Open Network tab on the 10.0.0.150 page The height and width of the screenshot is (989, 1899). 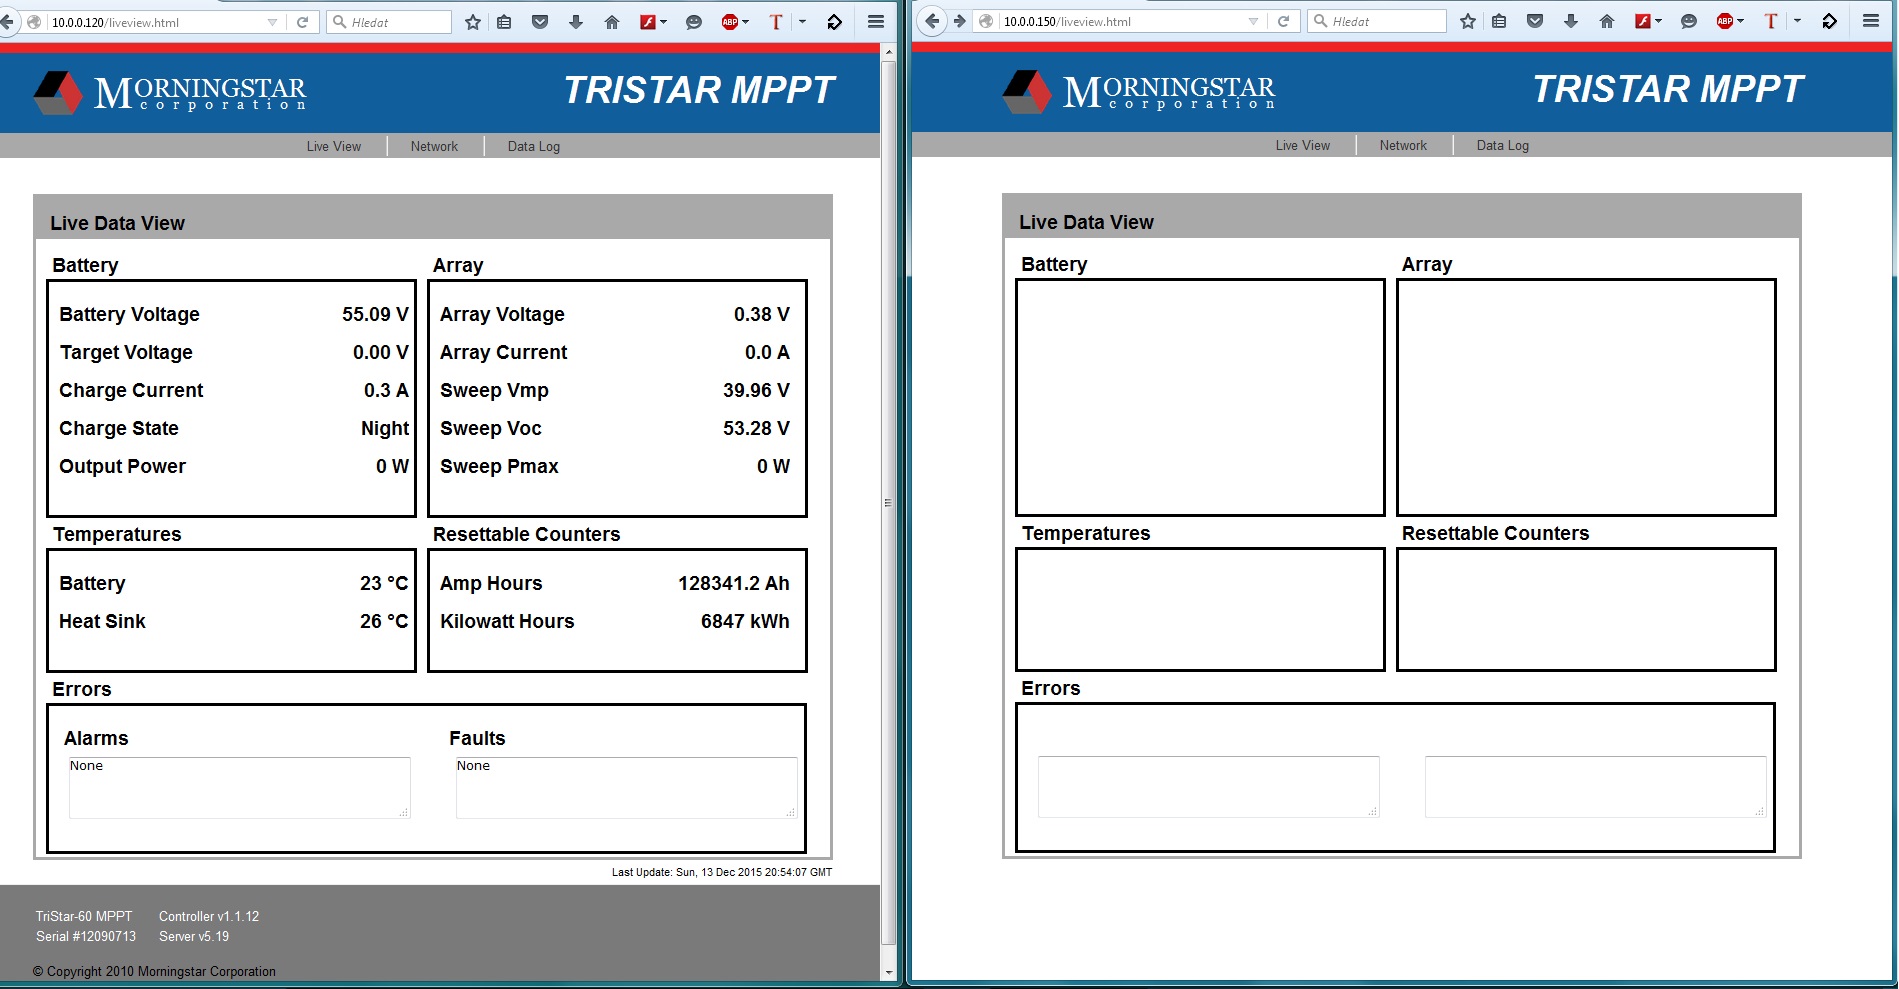(x=1403, y=145)
